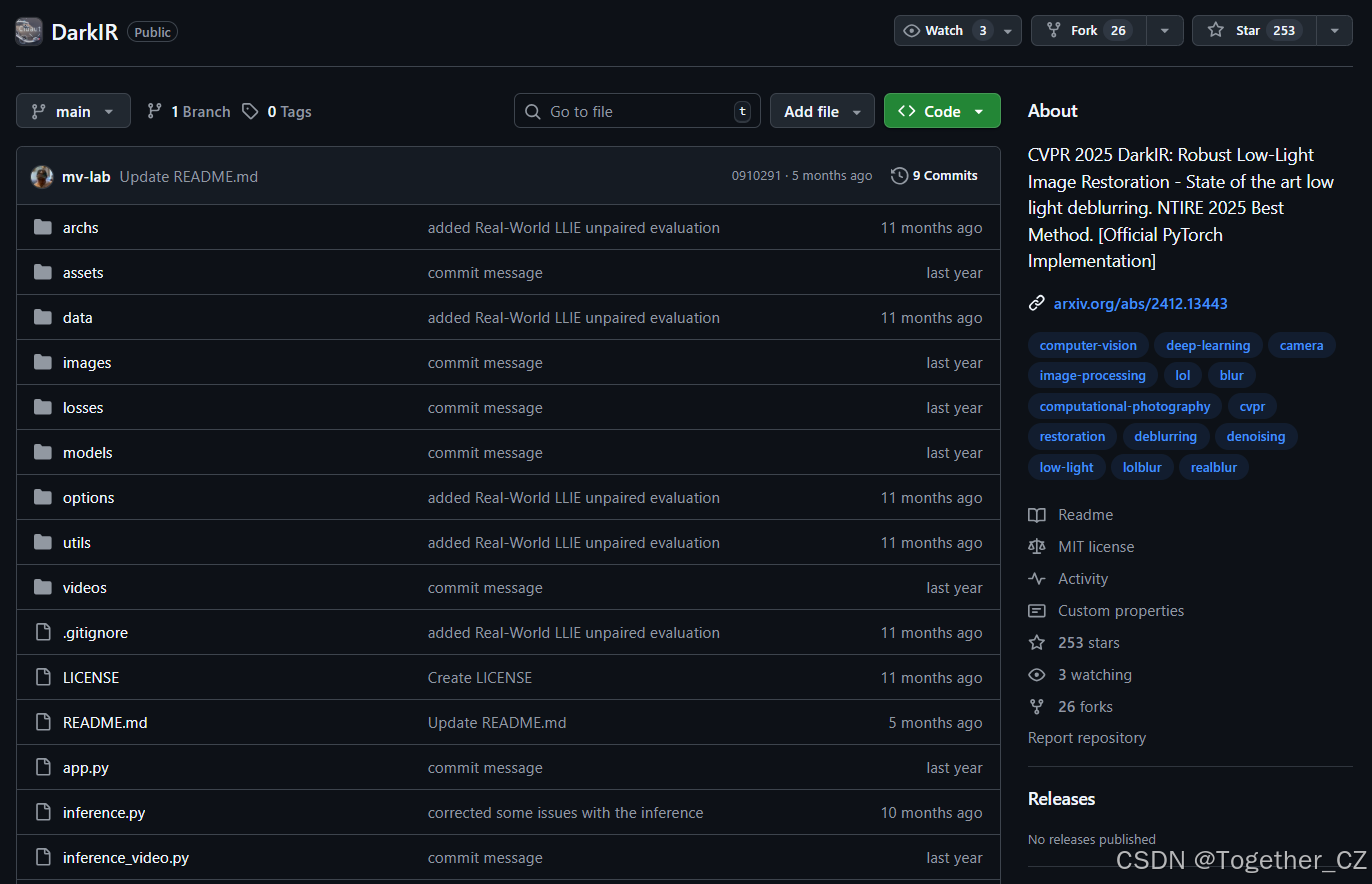
Task: Click the Custom properties icon
Action: pyautogui.click(x=1037, y=611)
